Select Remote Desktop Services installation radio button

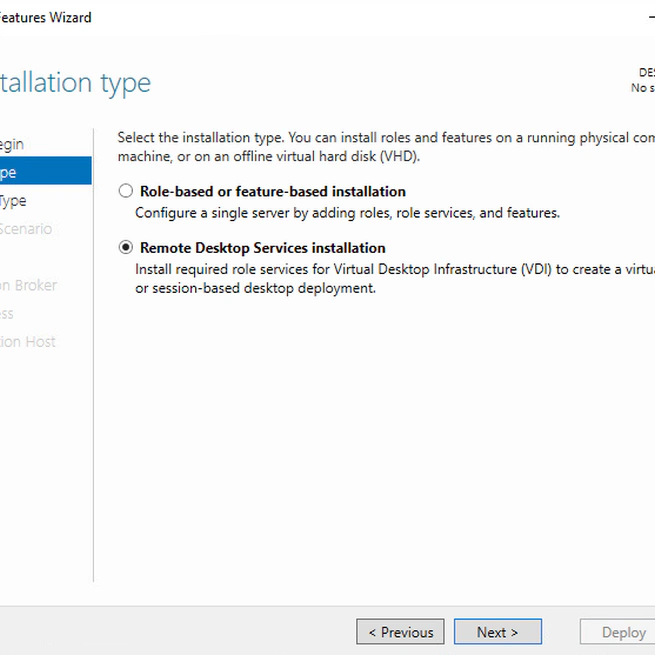tap(125, 247)
